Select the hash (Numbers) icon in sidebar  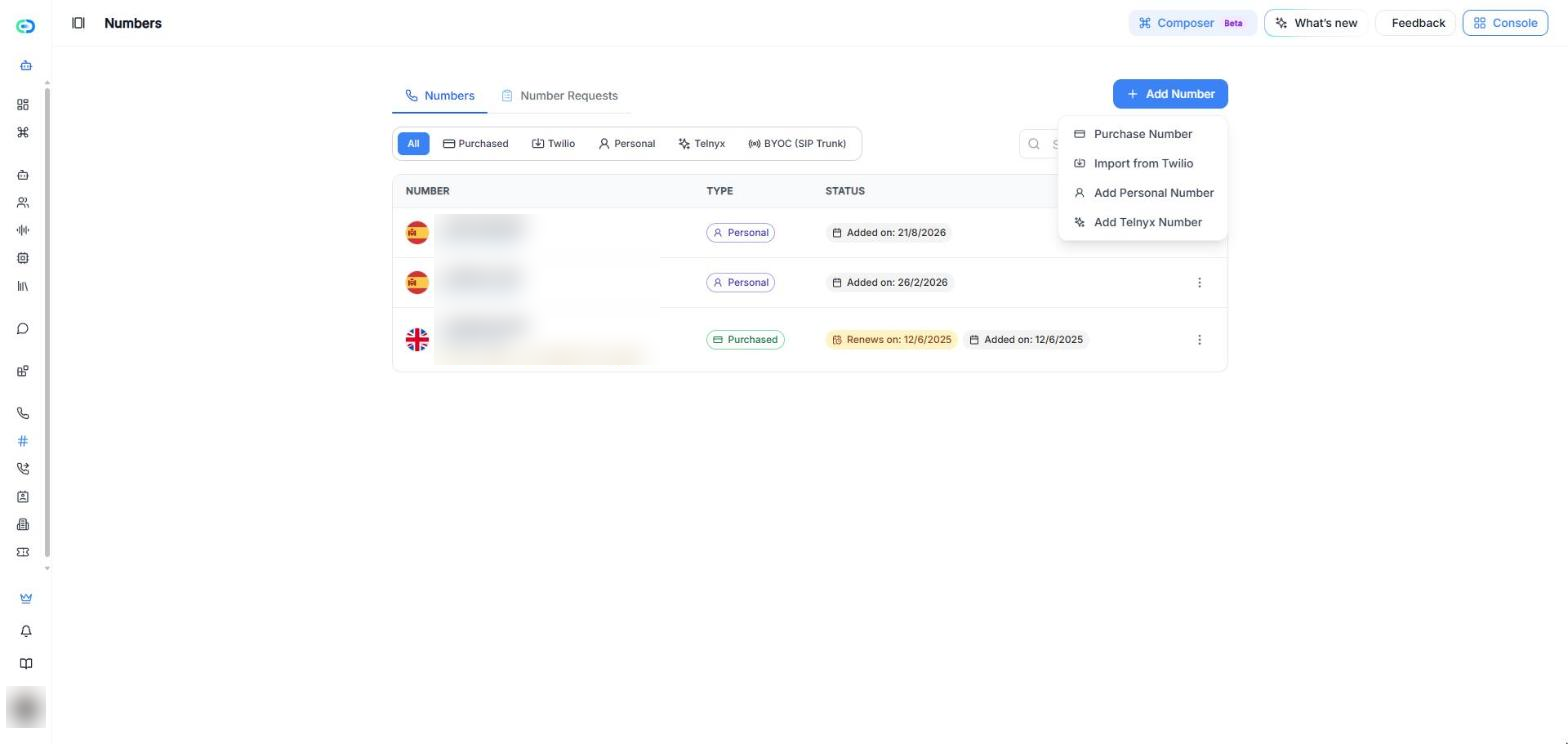point(23,441)
